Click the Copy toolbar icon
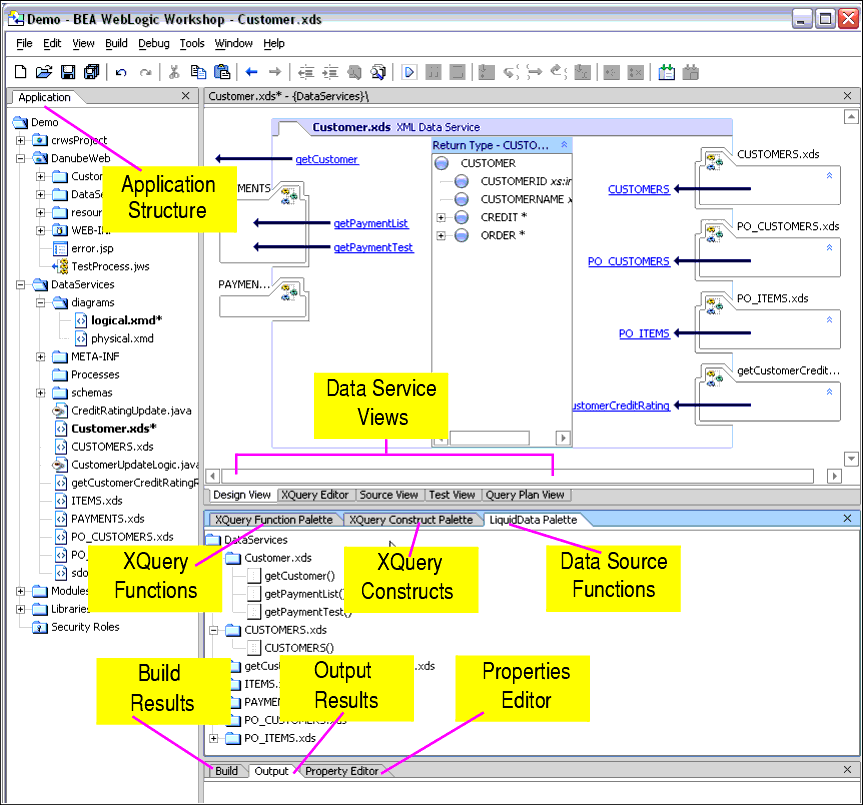863x805 pixels. 198,72
